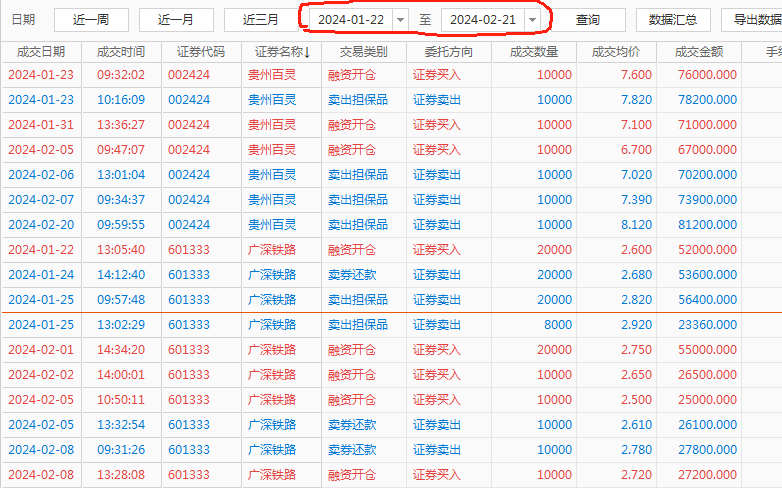The height and width of the screenshot is (488, 782).
Task: Click the 近一周 quick range button
Action: pos(91,20)
